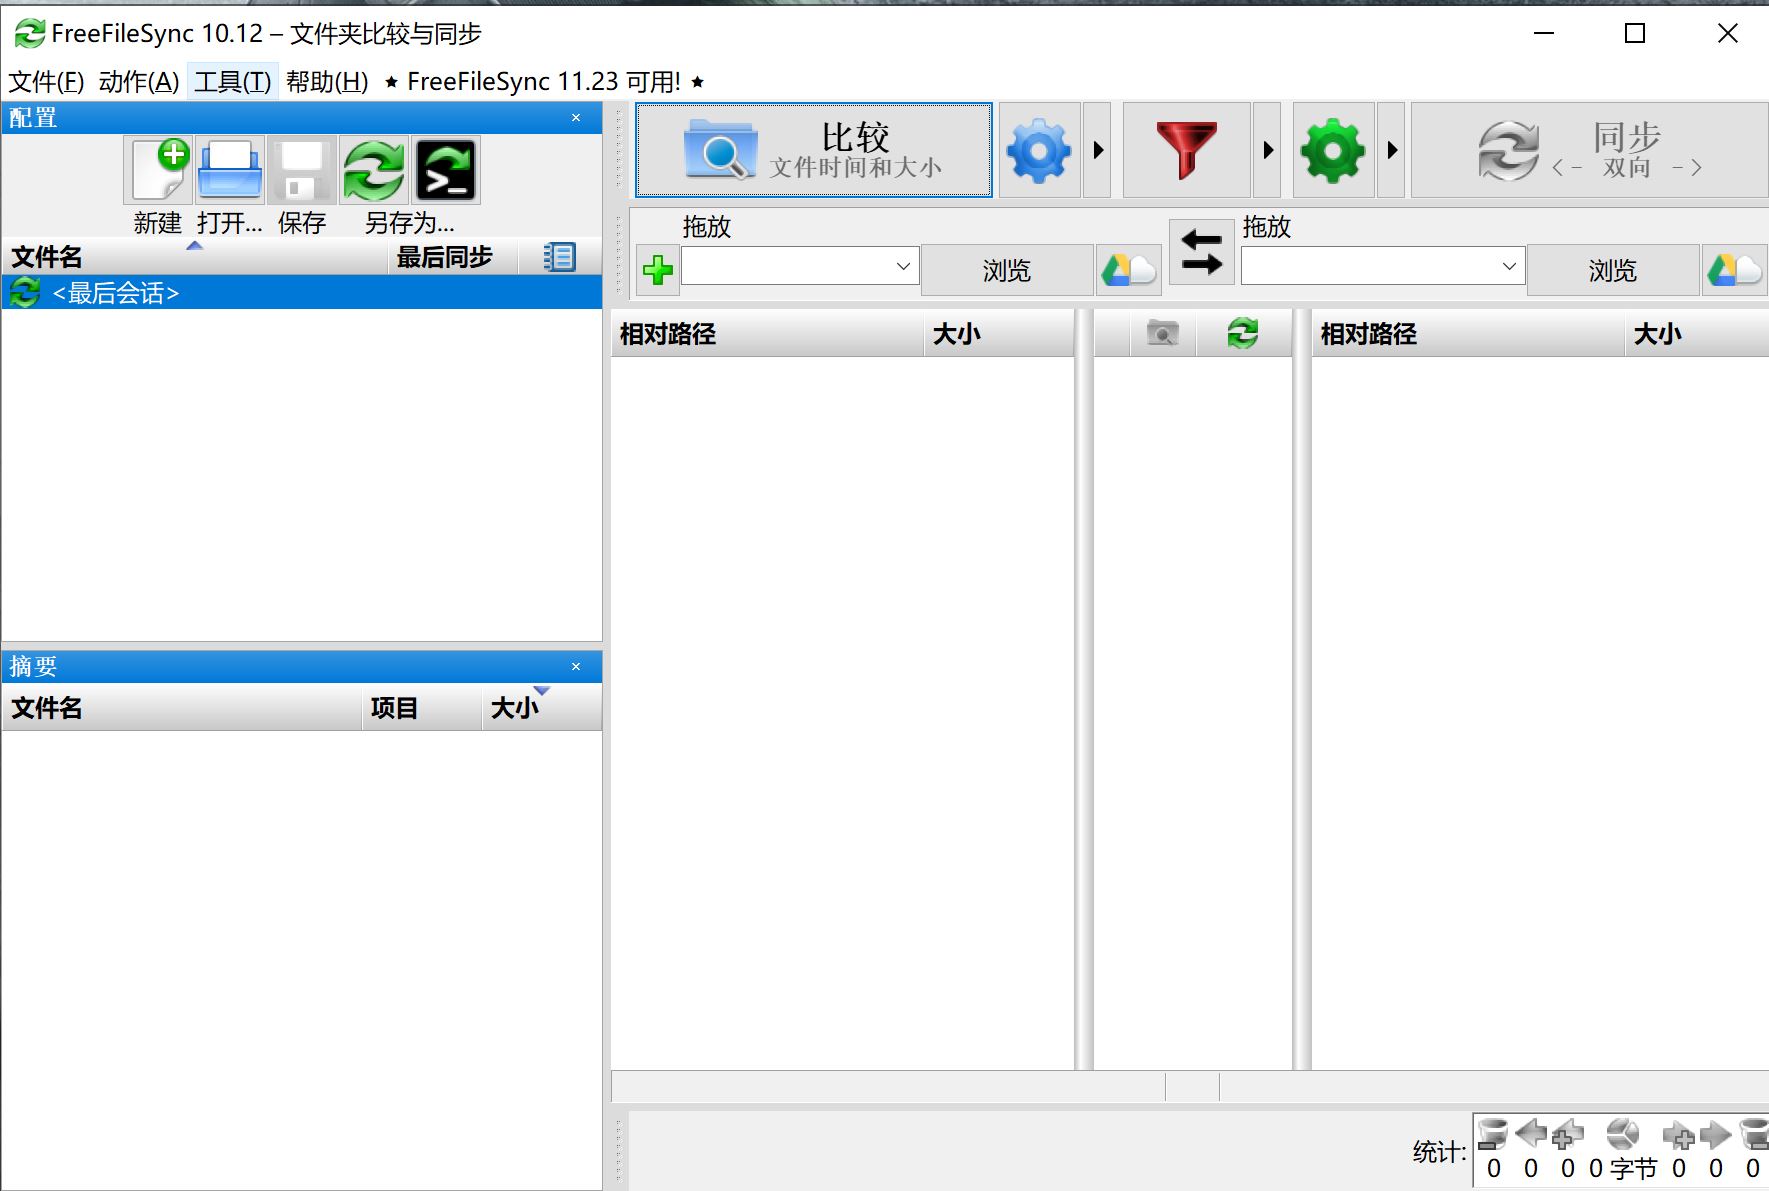This screenshot has height=1191, width=1769.
Task: Swap sides using the double-arrow icon
Action: [x=1201, y=252]
